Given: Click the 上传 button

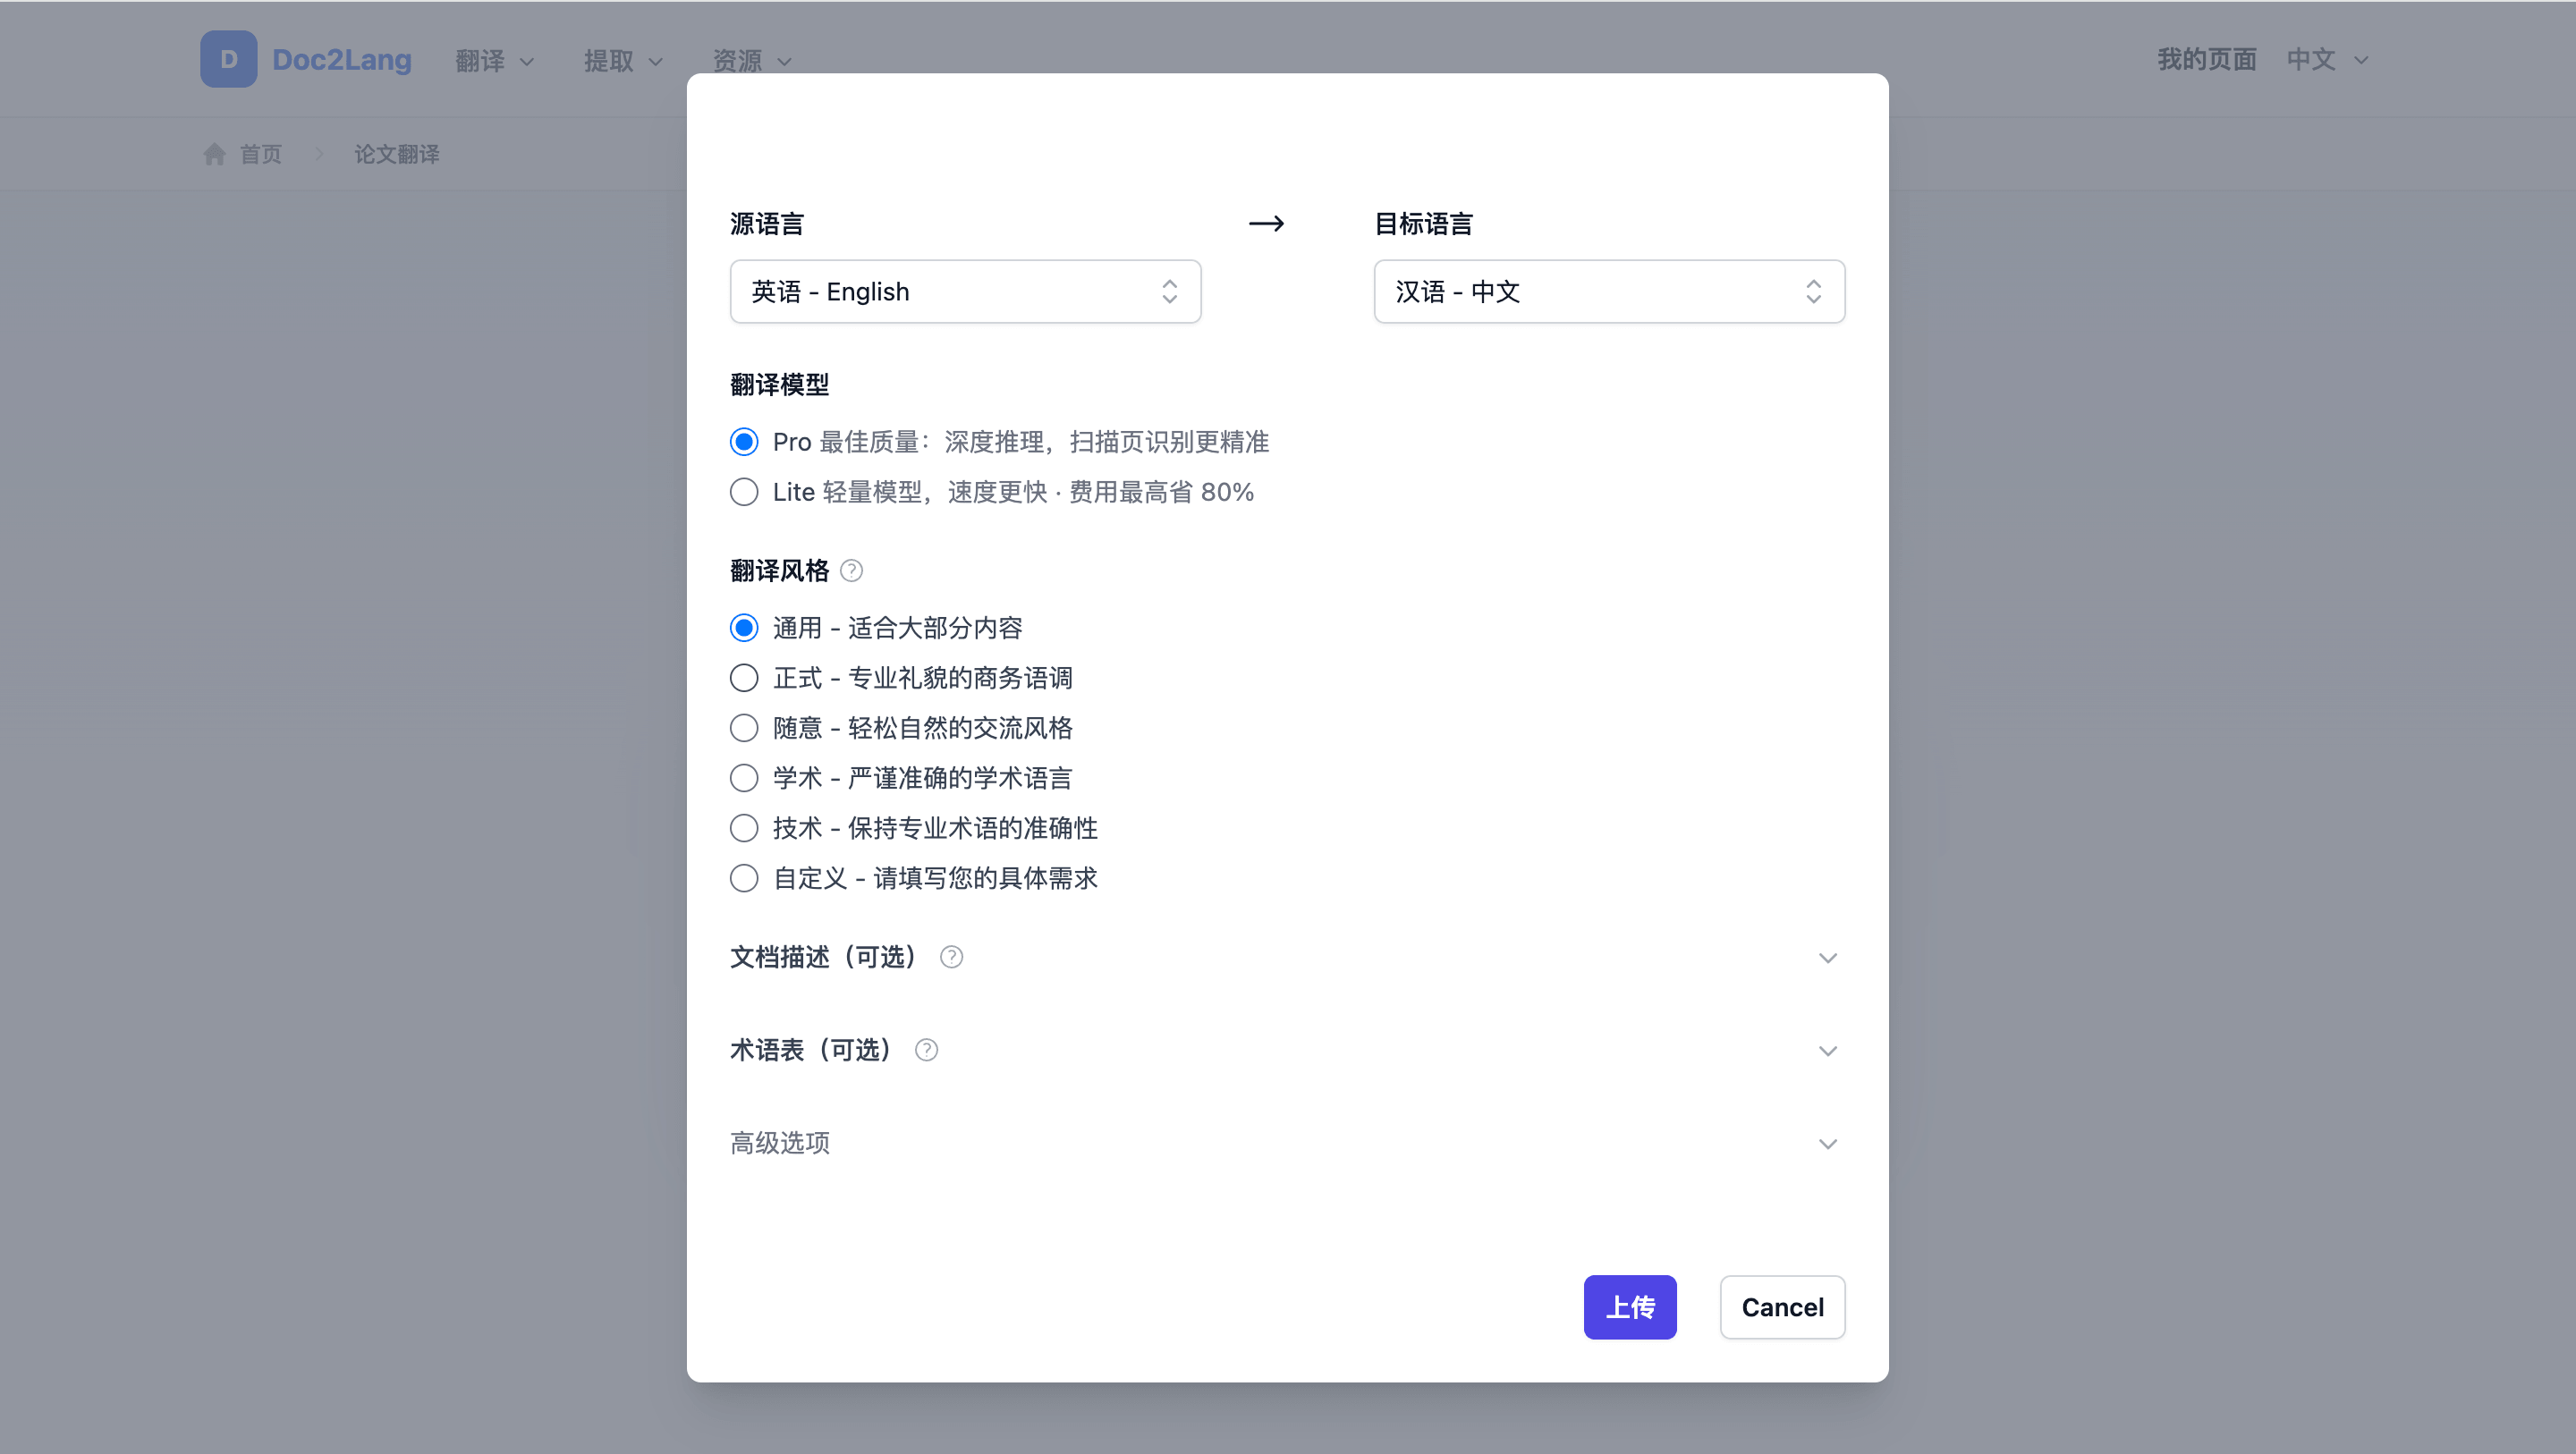Looking at the screenshot, I should coord(1630,1307).
